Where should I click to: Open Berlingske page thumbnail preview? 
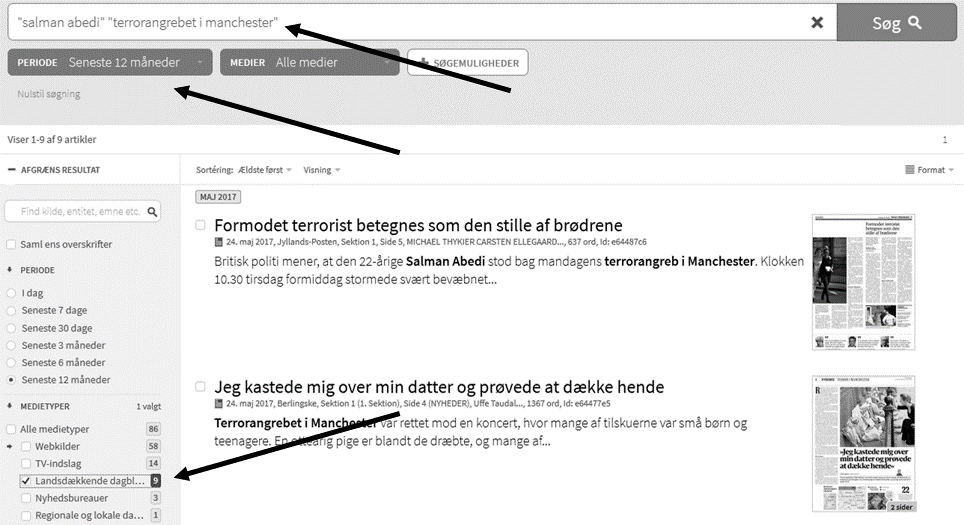[x=863, y=444]
